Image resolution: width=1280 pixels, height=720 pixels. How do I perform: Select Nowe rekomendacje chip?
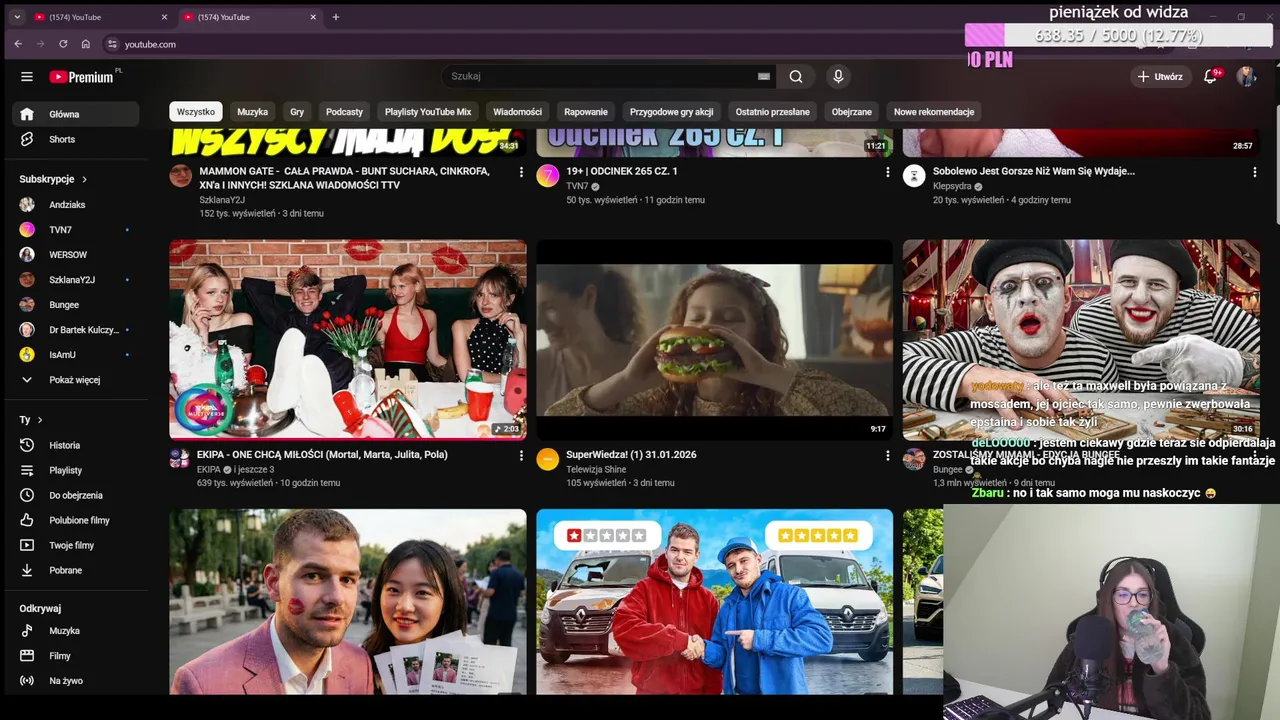point(934,112)
